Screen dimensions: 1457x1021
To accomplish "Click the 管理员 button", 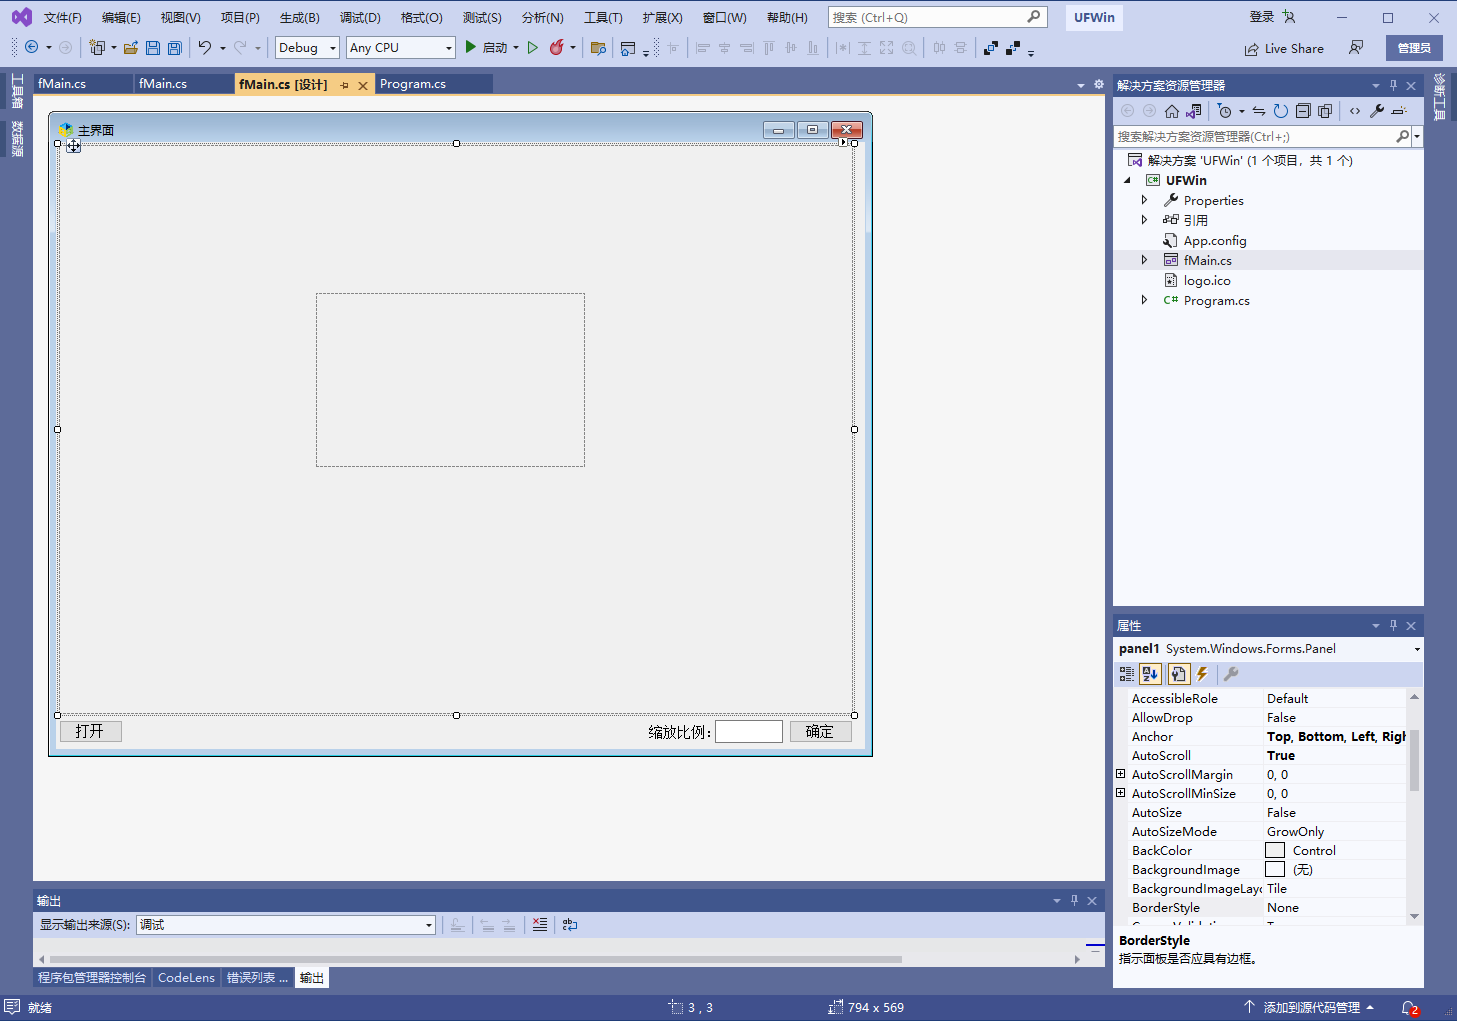I will (1414, 48).
